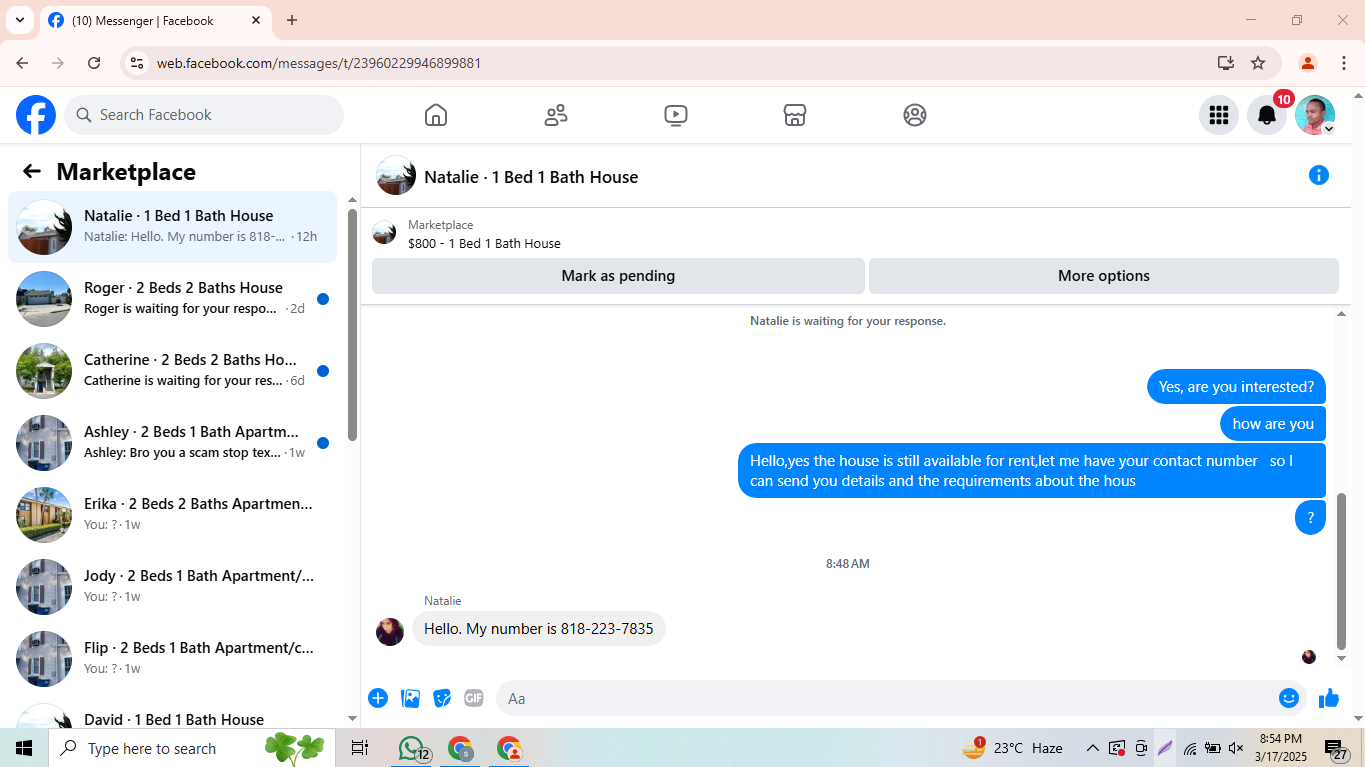Click the address bar URL
1365x767 pixels.
click(x=319, y=63)
